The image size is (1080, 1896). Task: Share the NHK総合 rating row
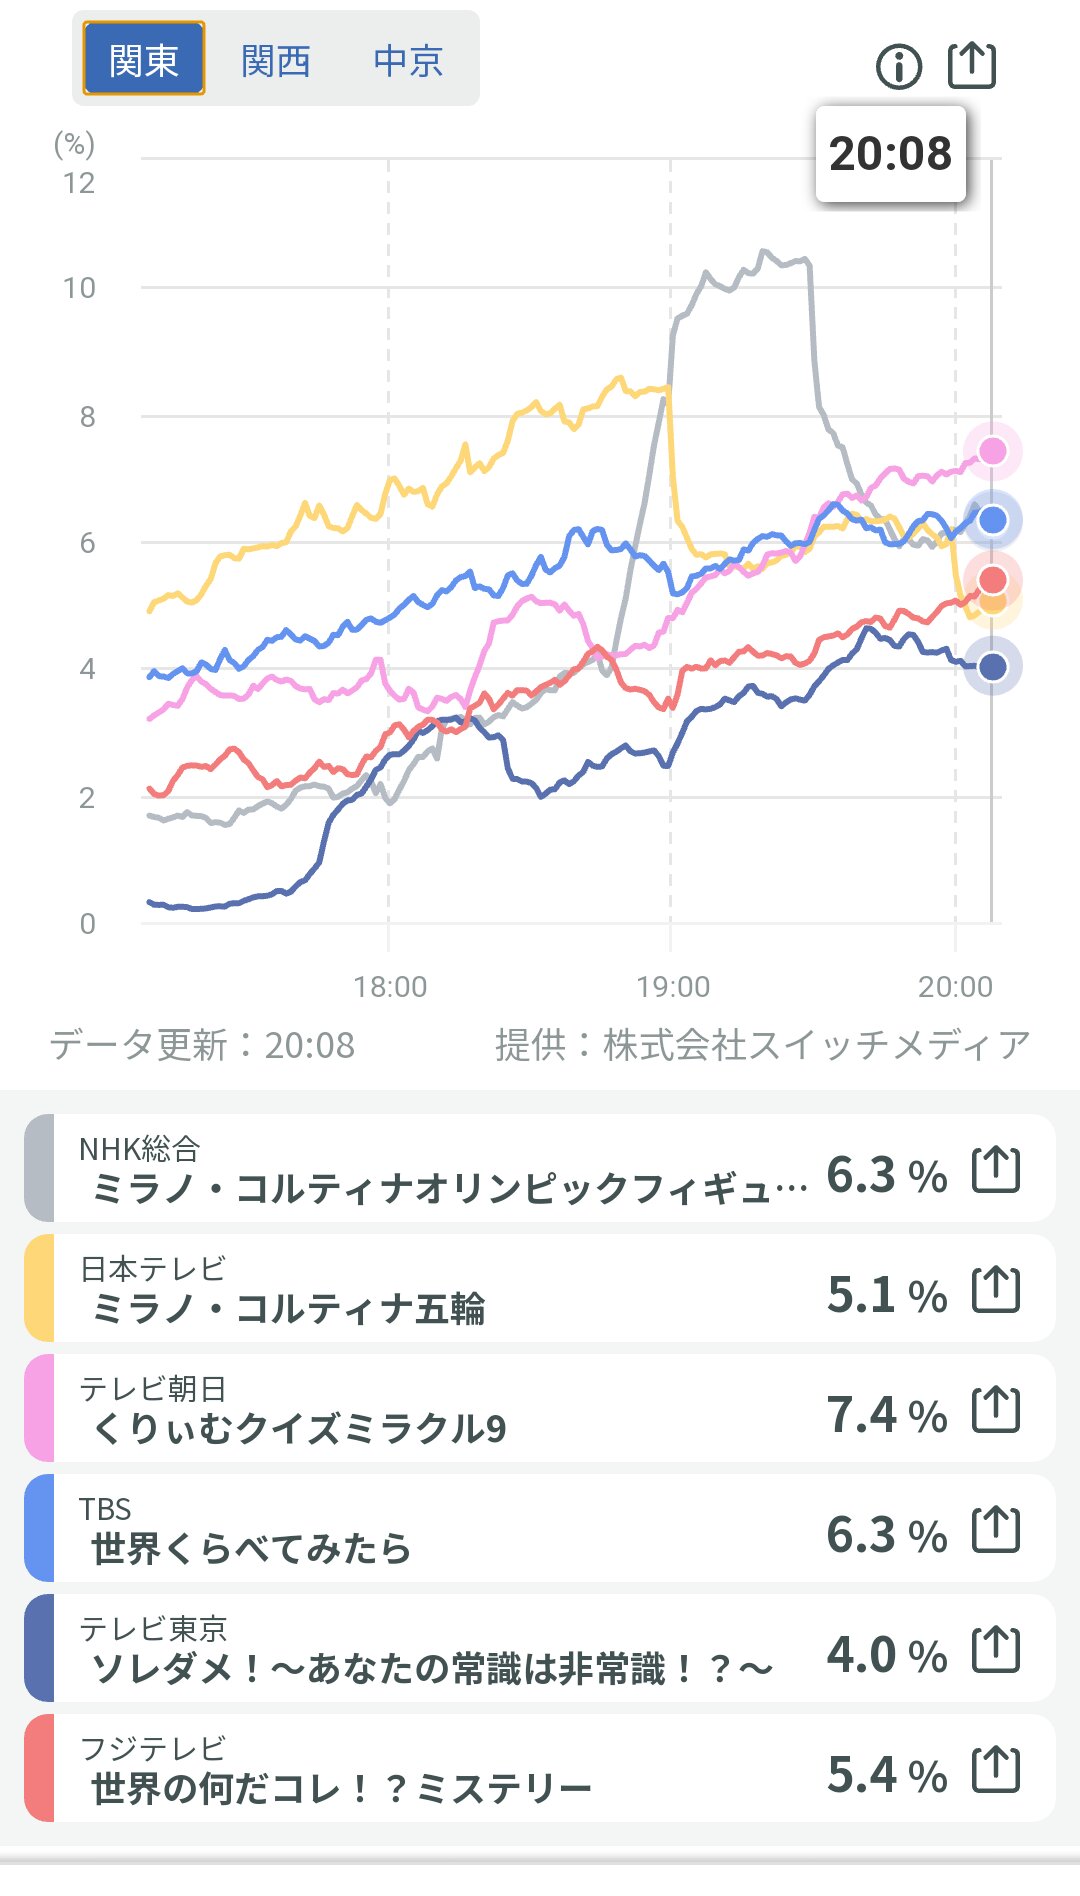click(996, 1169)
